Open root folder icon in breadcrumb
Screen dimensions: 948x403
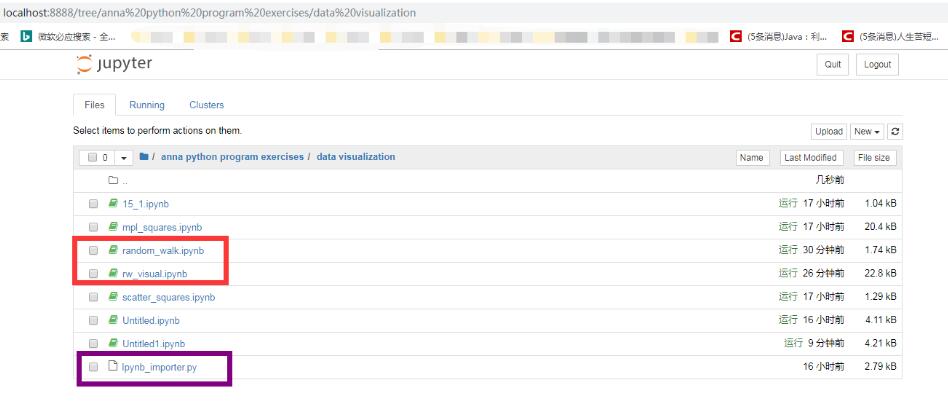[144, 156]
